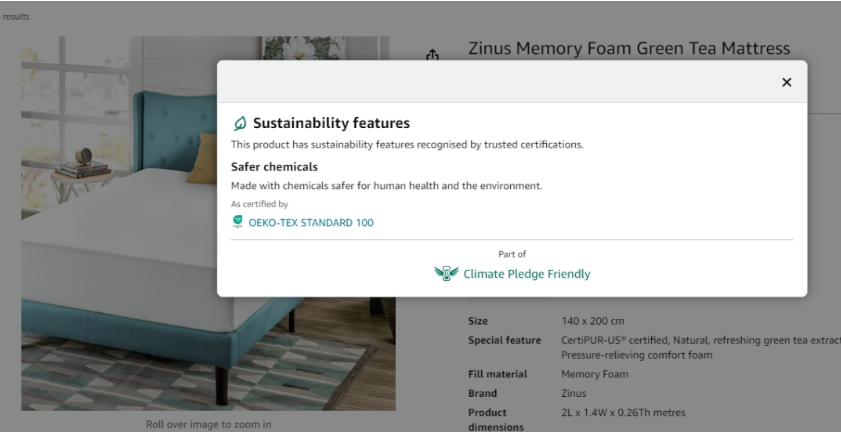Open the OEKO-TEX STANDARD 100 link
The height and width of the screenshot is (432, 841).
tap(311, 223)
